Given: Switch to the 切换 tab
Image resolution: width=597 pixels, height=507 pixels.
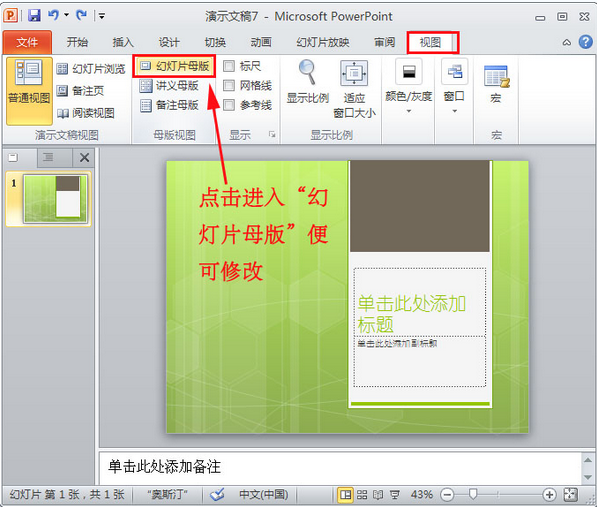Looking at the screenshot, I should [x=215, y=42].
